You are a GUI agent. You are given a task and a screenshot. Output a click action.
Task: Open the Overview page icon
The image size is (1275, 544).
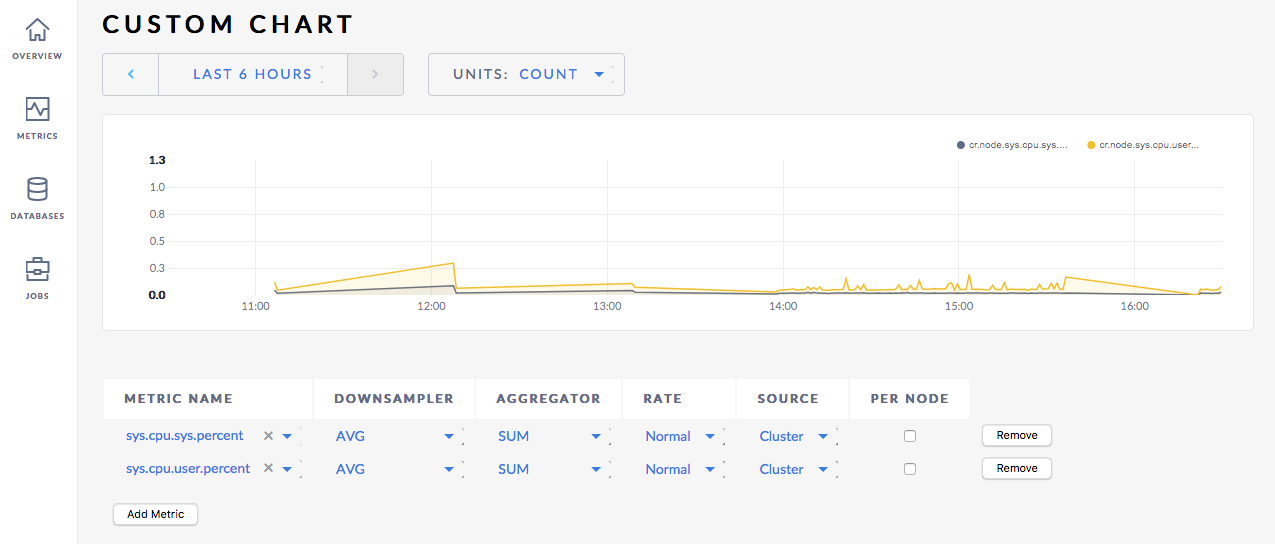coord(37,30)
